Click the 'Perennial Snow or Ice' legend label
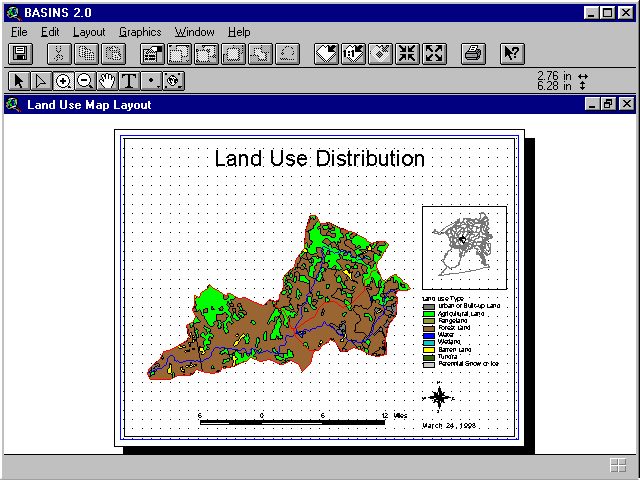This screenshot has height=480, width=640. [469, 364]
